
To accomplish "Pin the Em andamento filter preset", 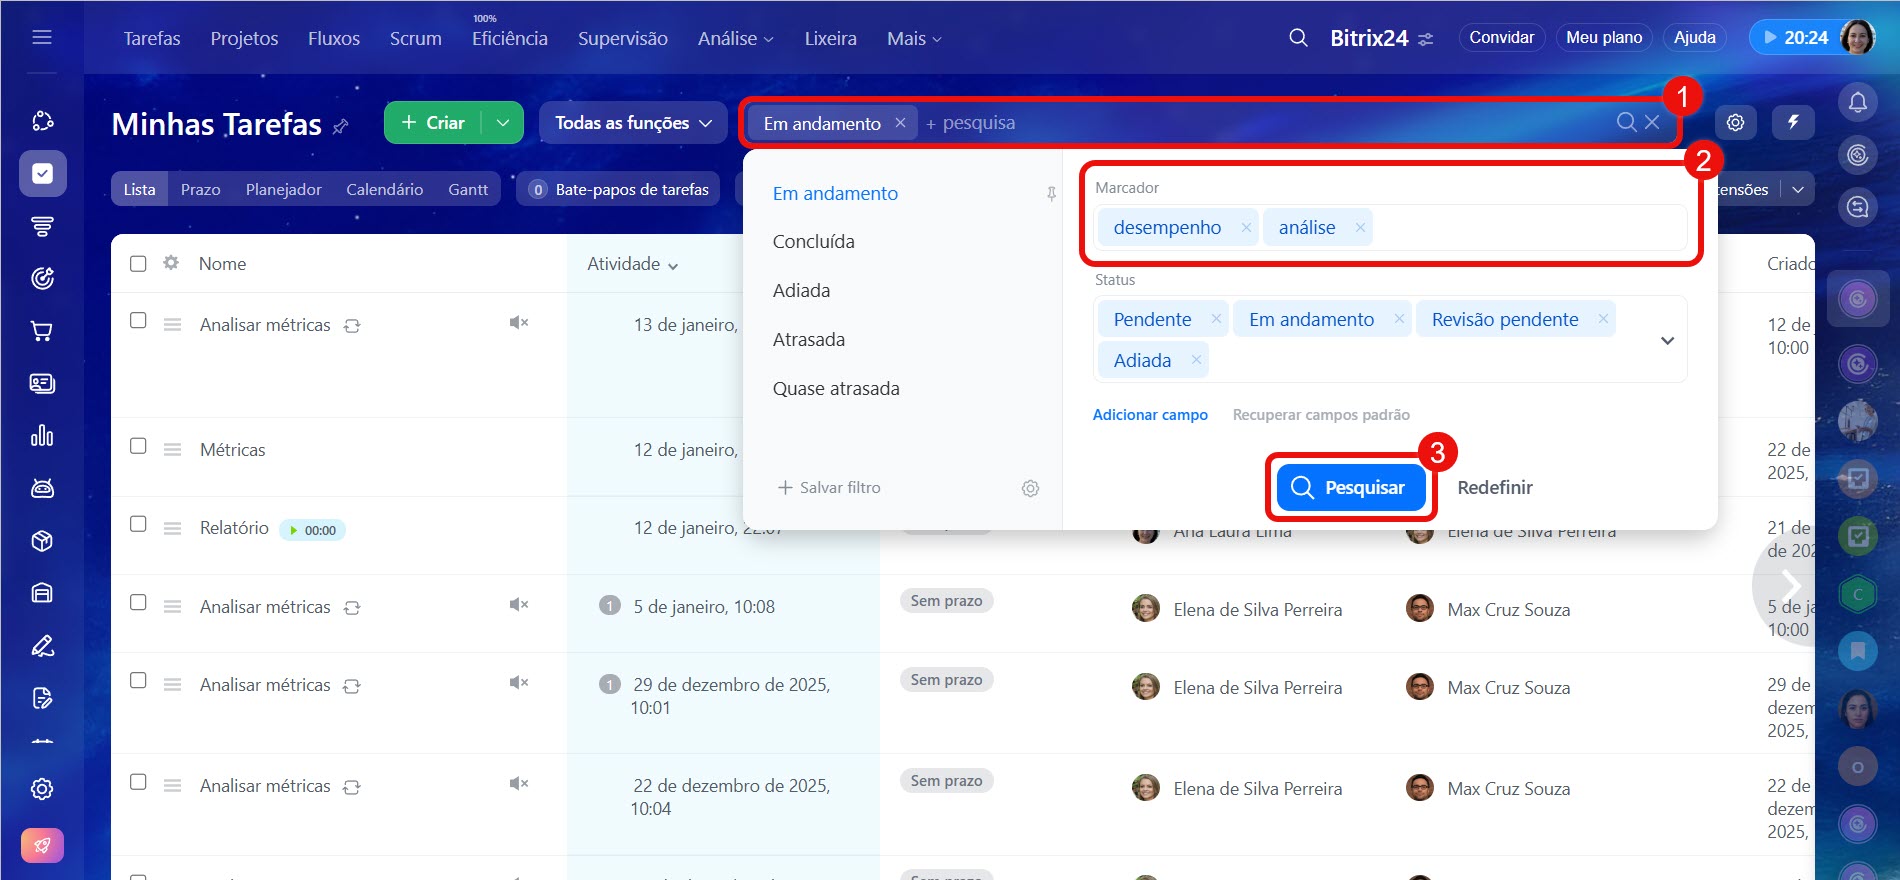I will click(1051, 194).
